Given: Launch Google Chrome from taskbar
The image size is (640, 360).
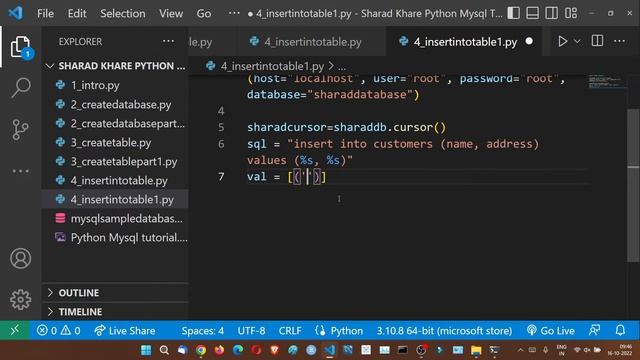Looking at the screenshot, I should [x=201, y=350].
